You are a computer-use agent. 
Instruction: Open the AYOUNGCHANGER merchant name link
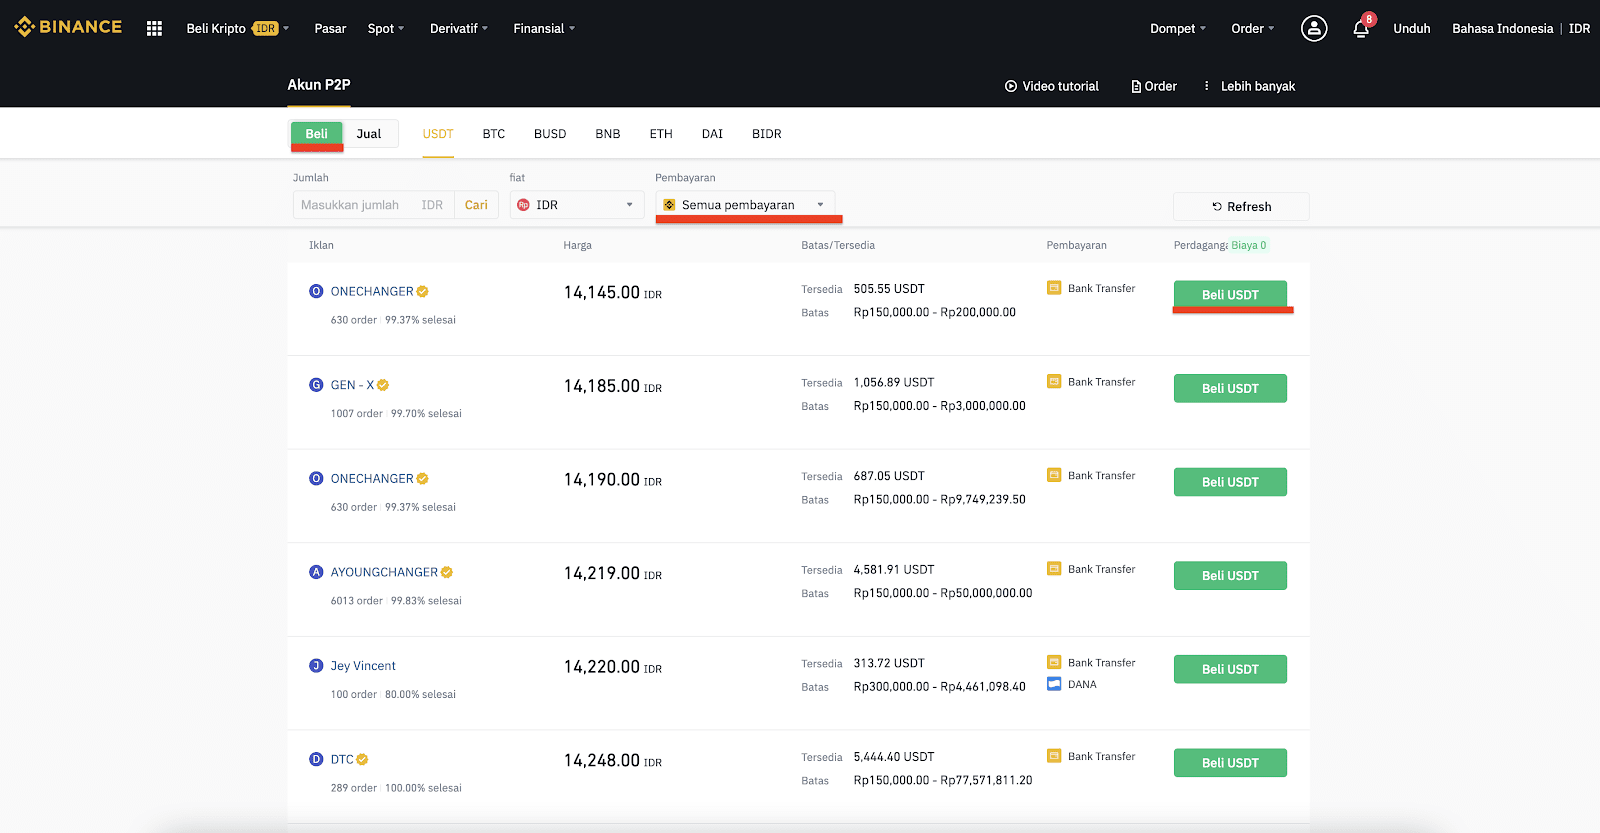point(384,572)
